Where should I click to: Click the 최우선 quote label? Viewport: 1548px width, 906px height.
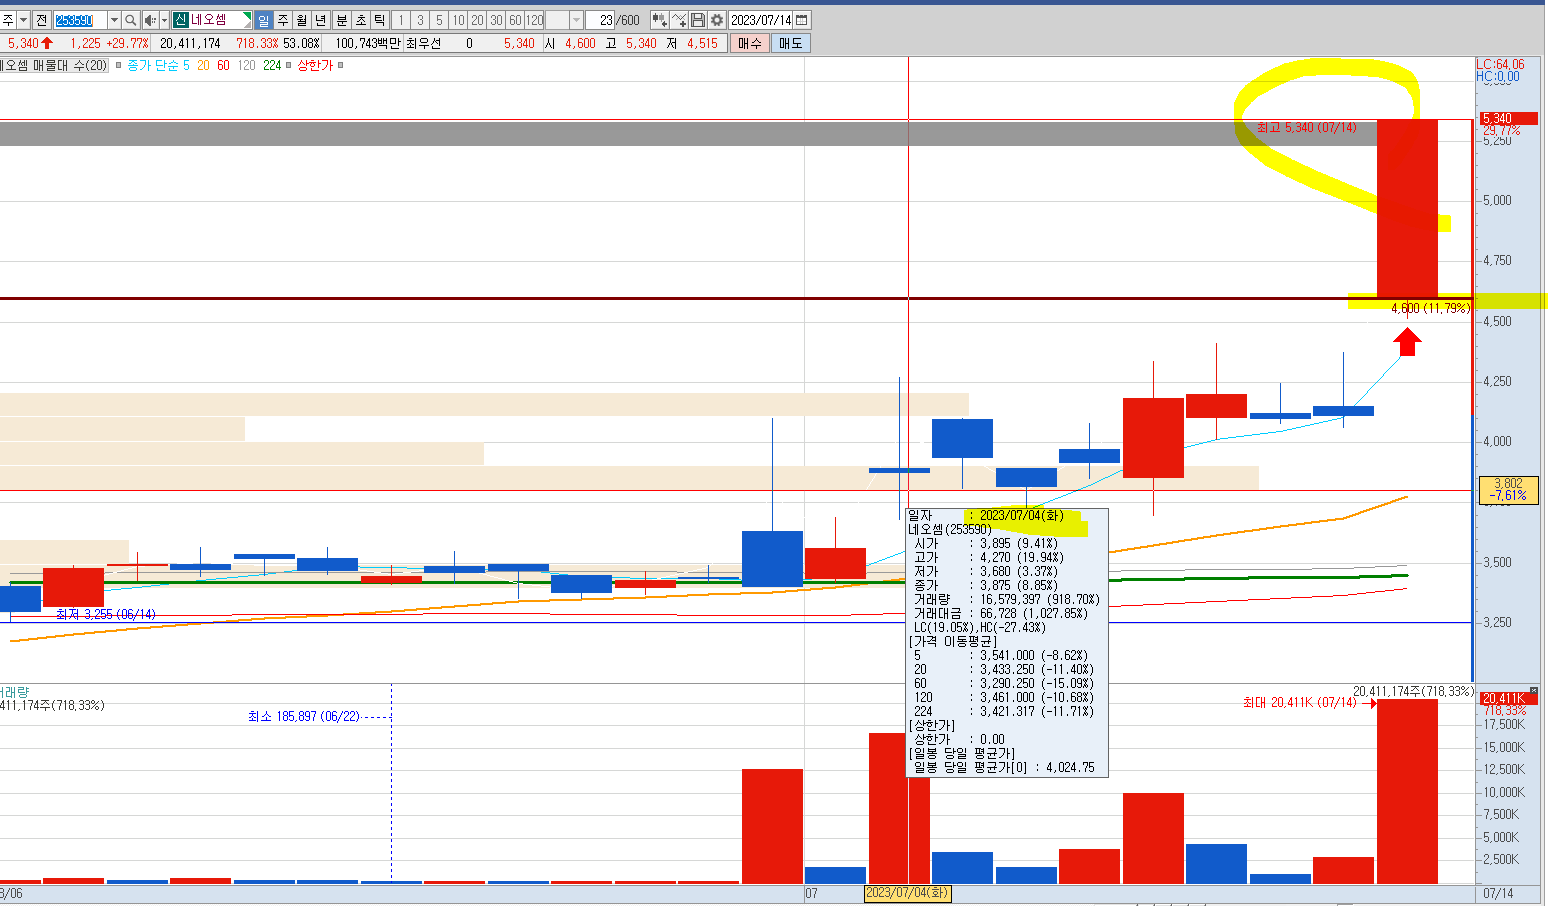click(x=423, y=43)
